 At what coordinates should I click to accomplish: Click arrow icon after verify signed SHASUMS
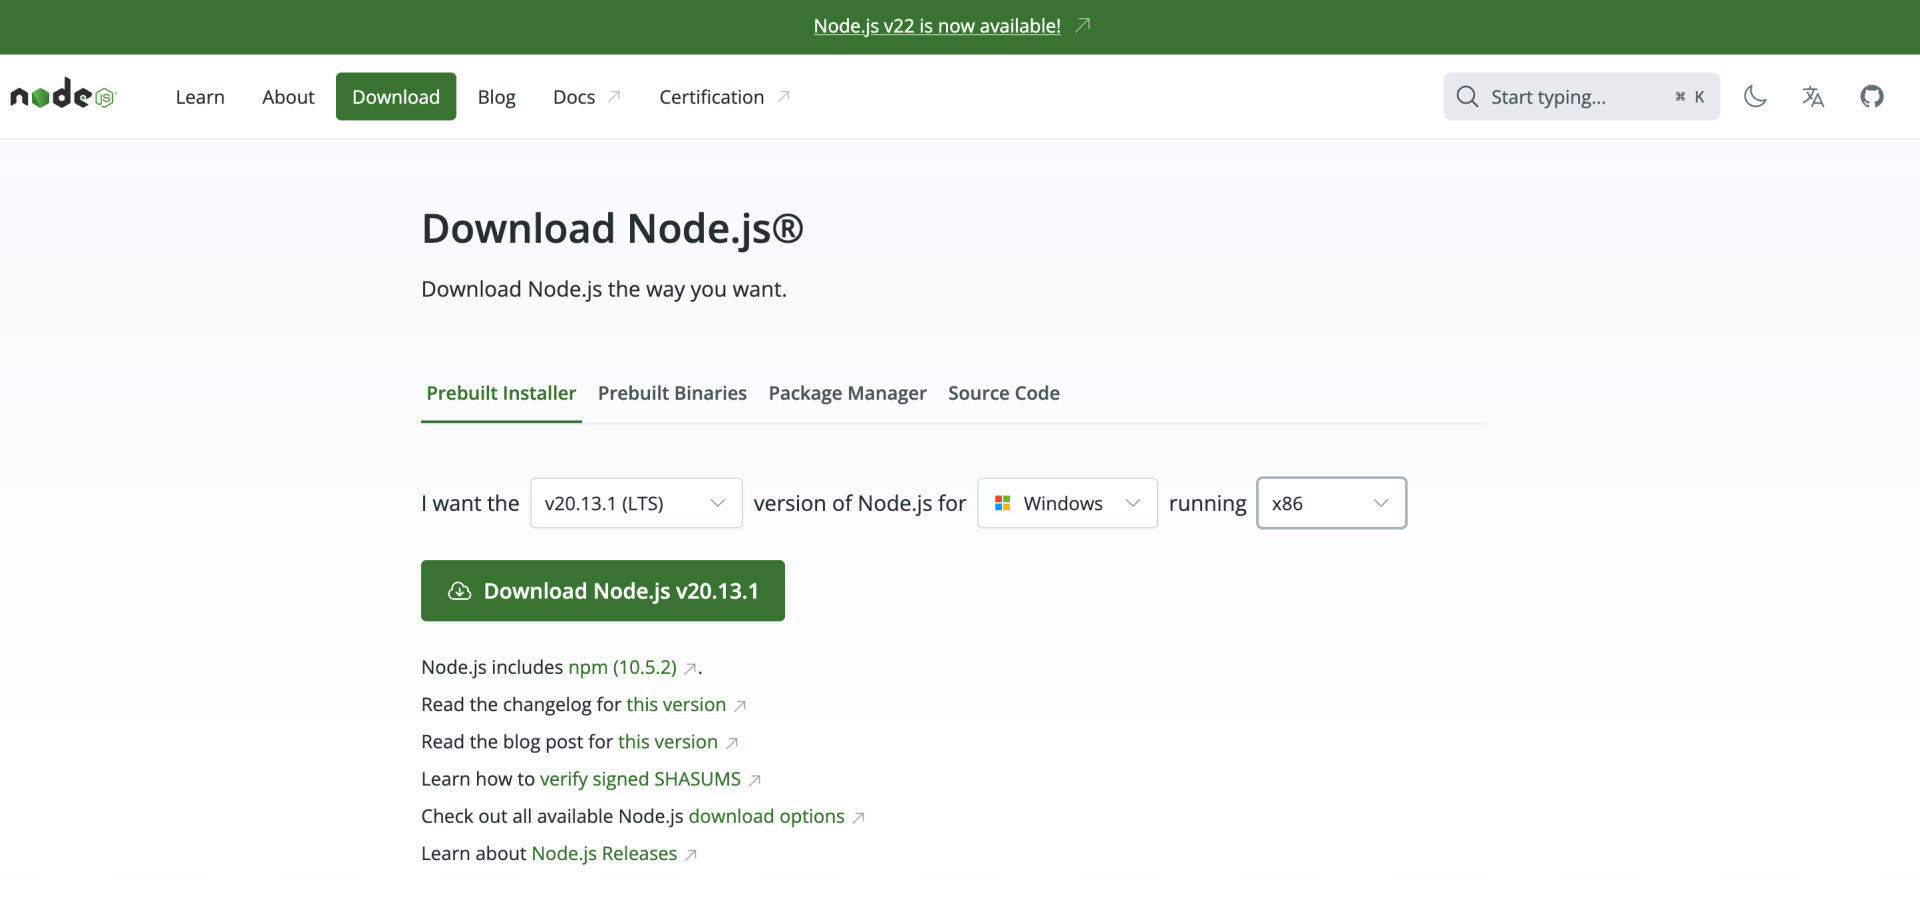click(x=755, y=780)
